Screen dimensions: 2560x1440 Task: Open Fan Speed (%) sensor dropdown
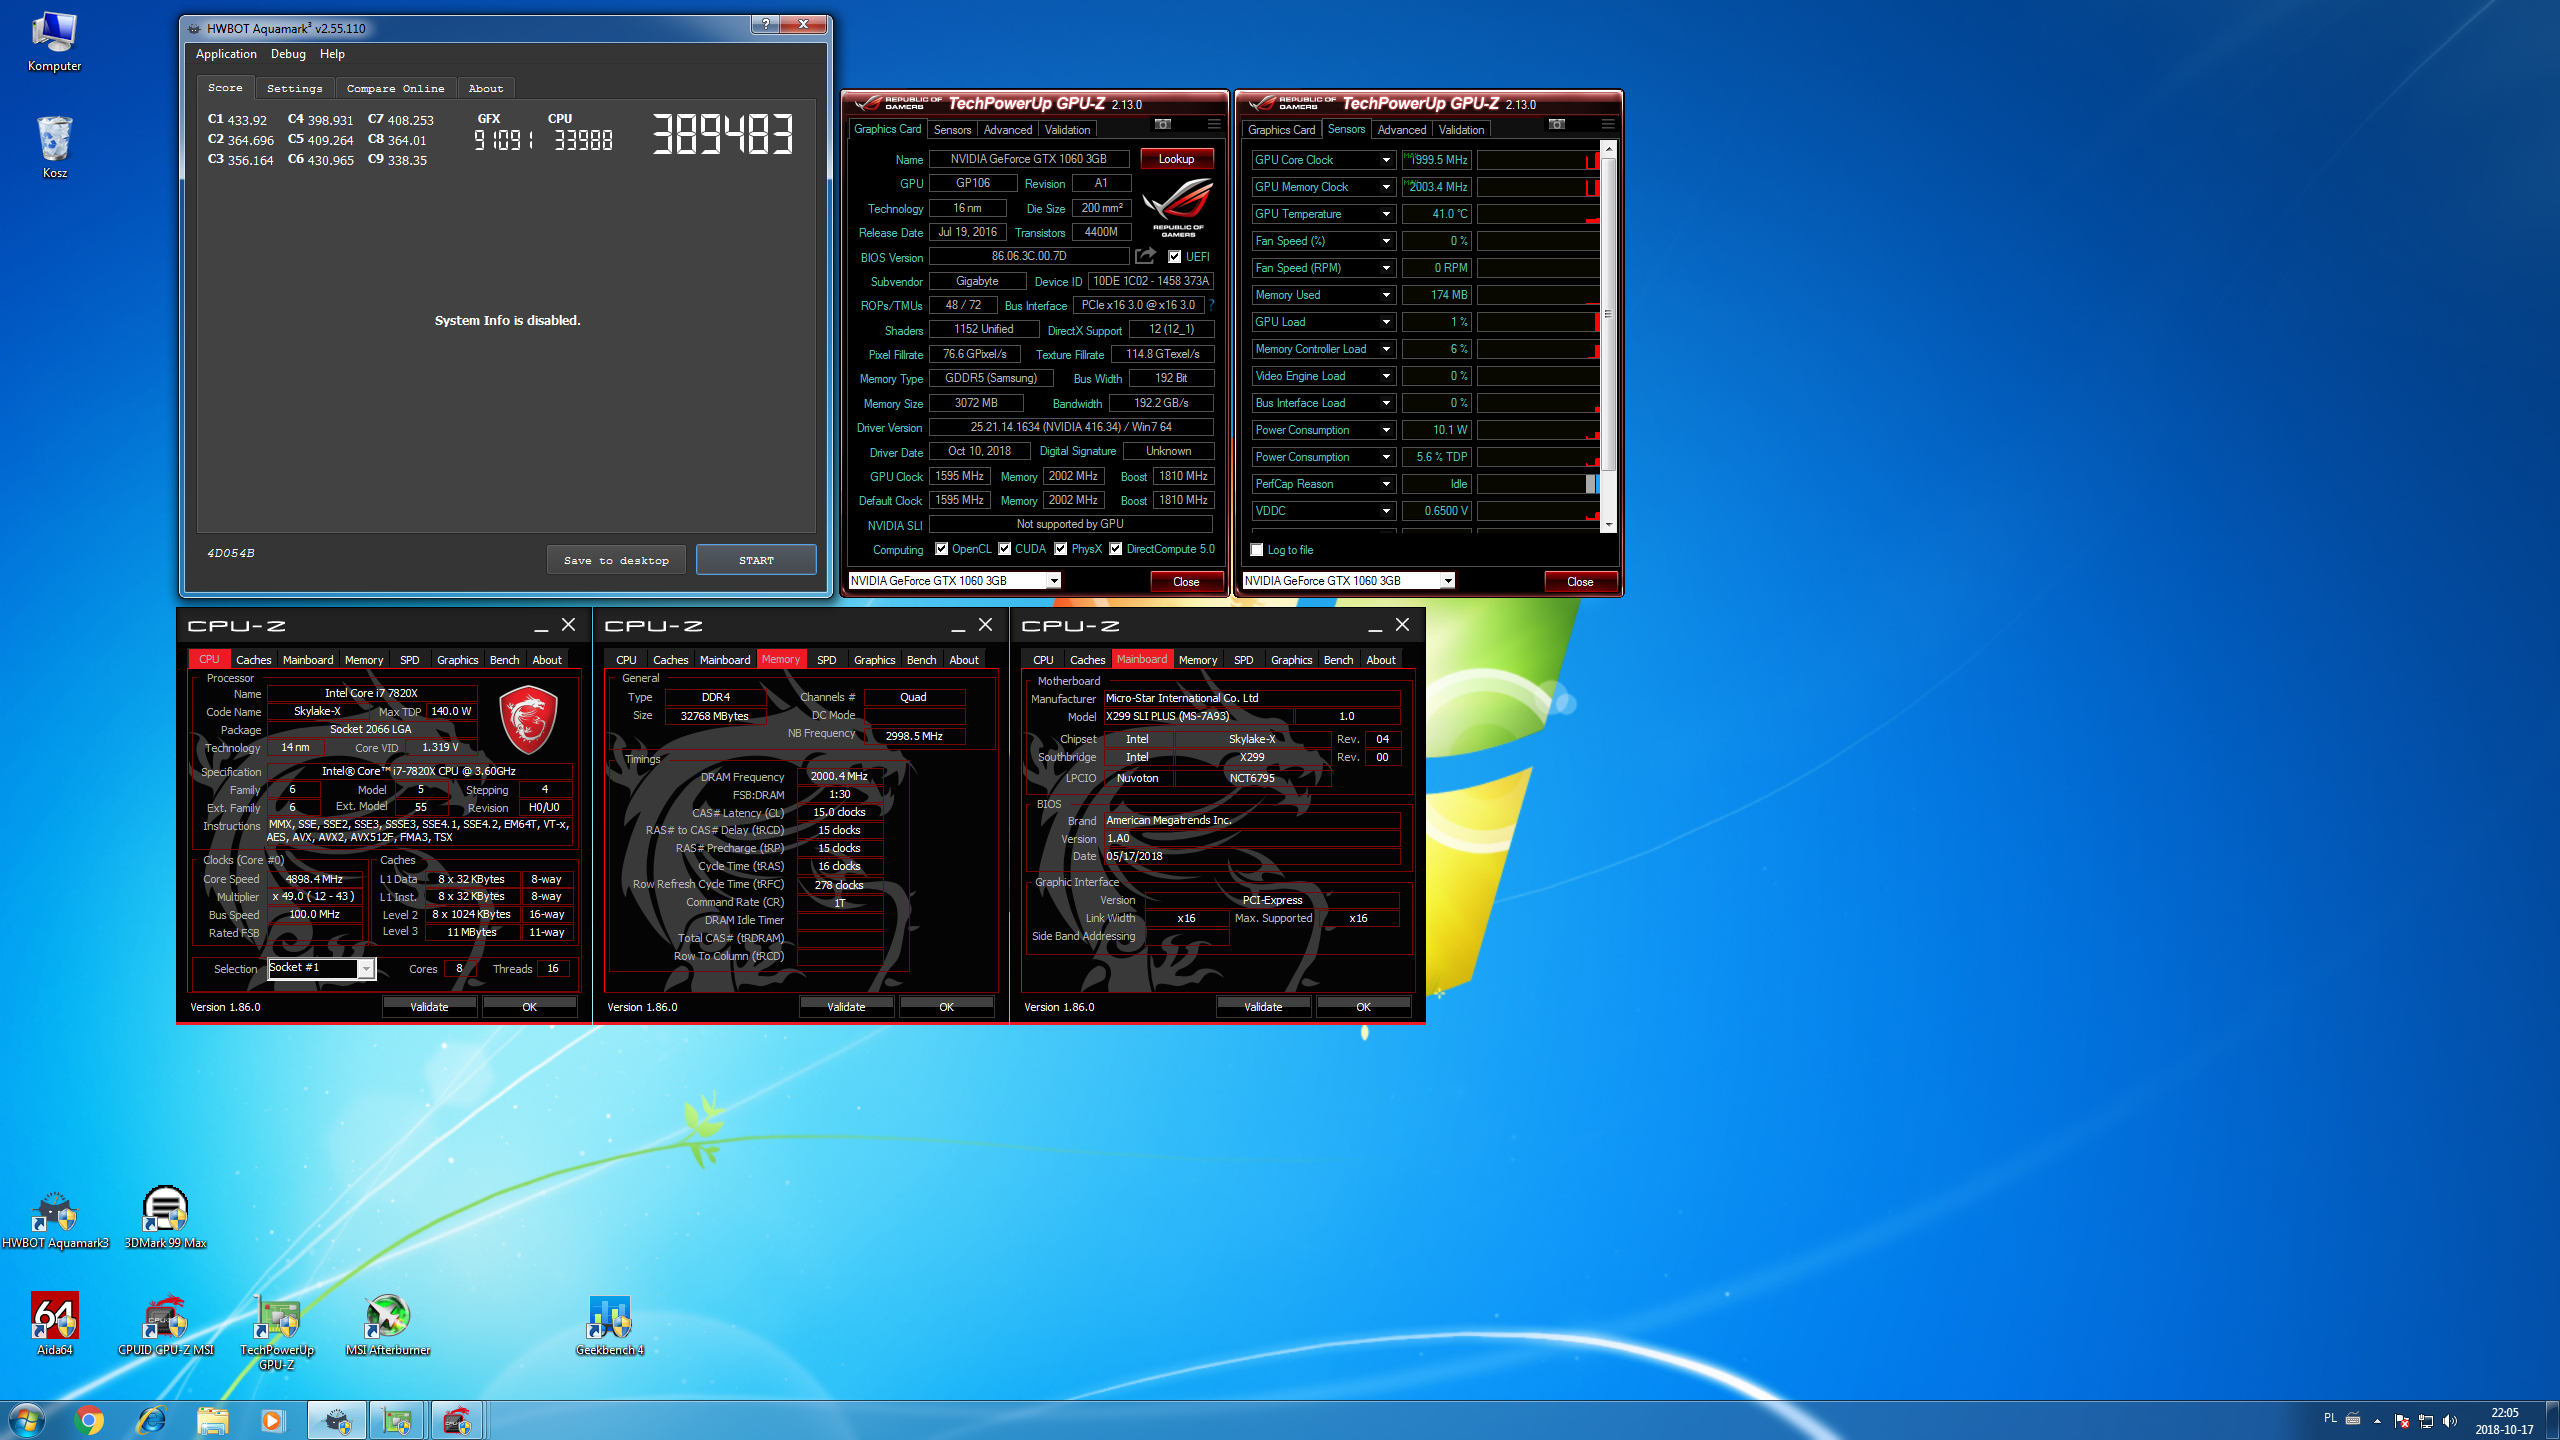click(x=1386, y=241)
